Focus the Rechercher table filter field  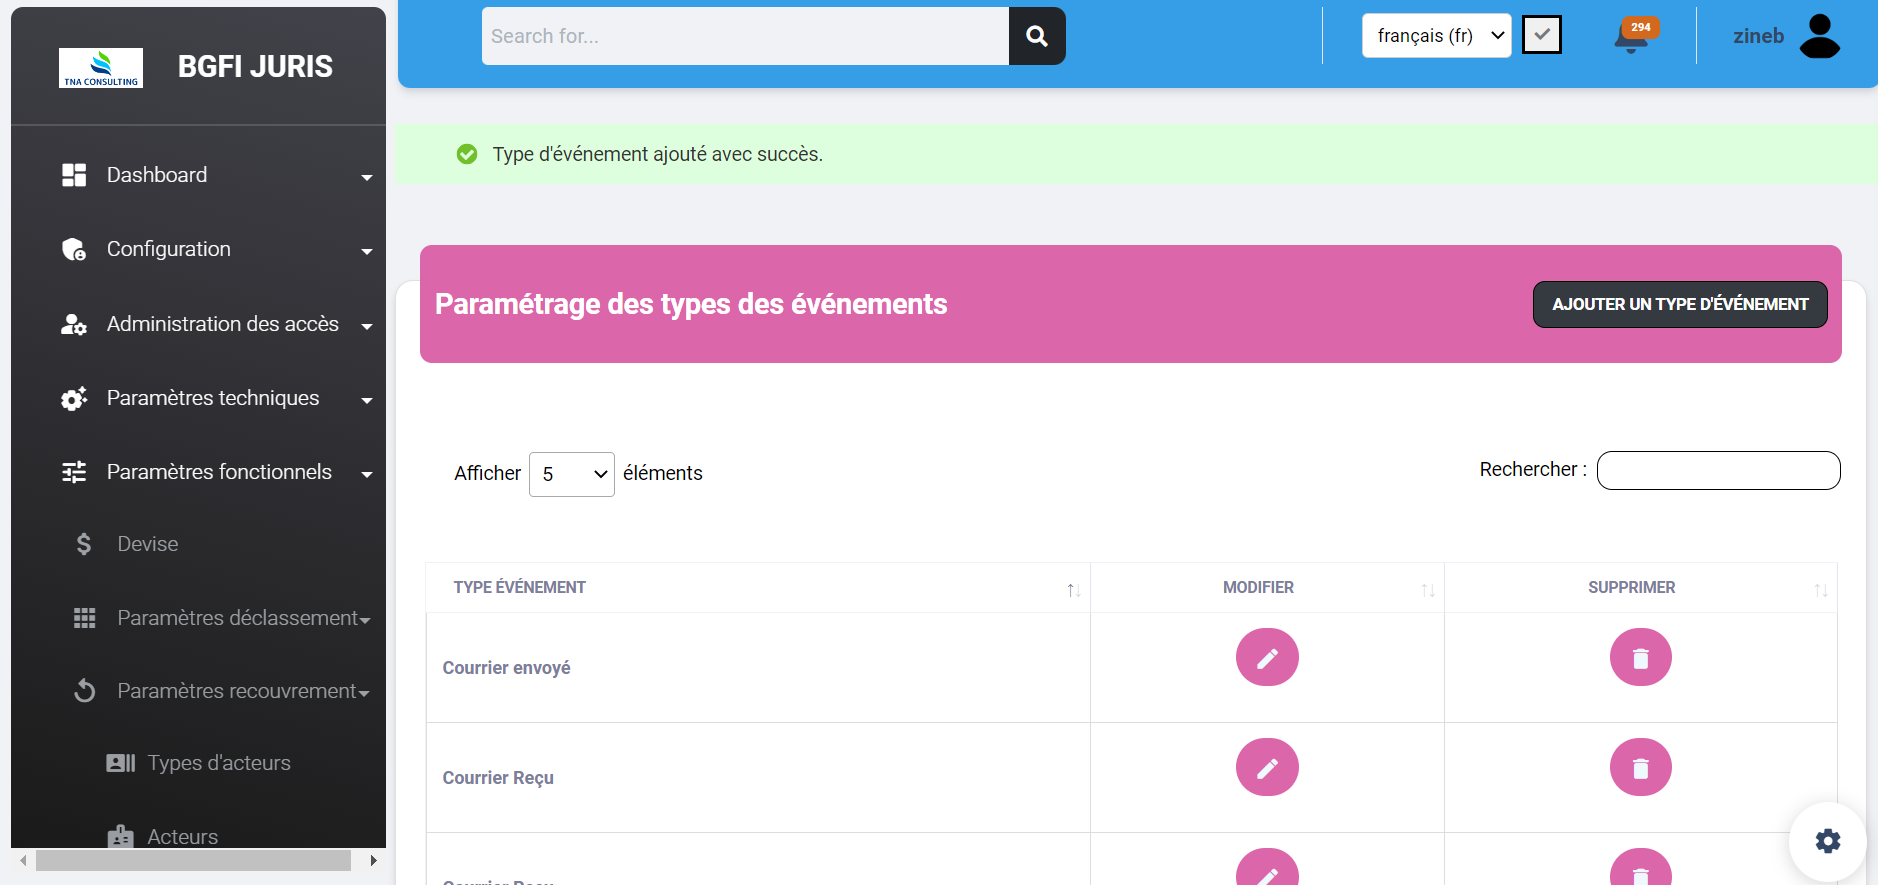(1718, 470)
